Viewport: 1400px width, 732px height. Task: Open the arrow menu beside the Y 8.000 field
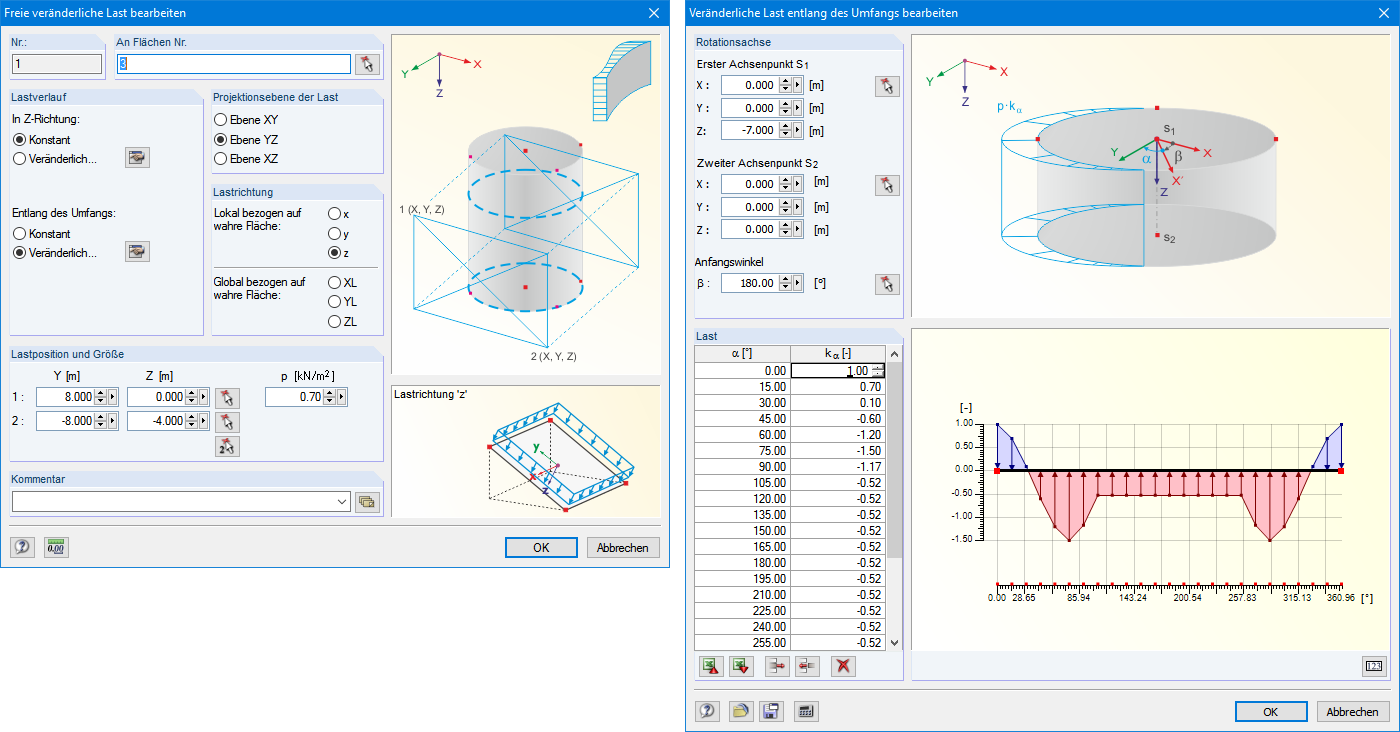(x=113, y=398)
